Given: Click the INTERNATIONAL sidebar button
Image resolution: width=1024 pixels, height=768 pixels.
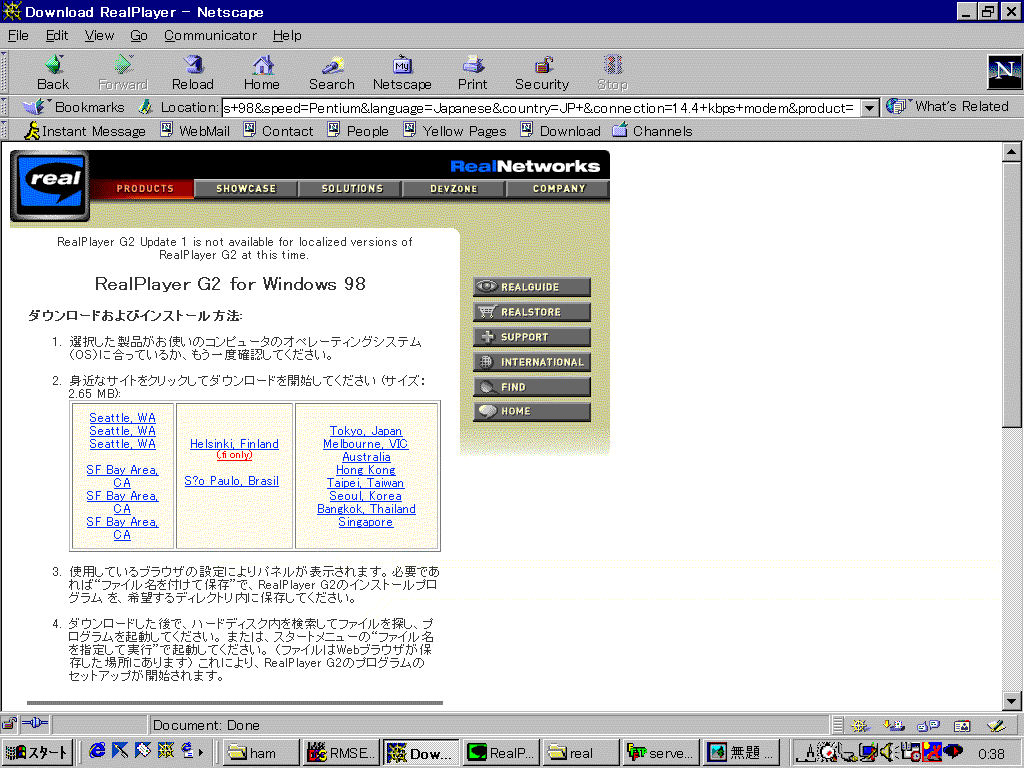Looking at the screenshot, I should click(532, 362).
